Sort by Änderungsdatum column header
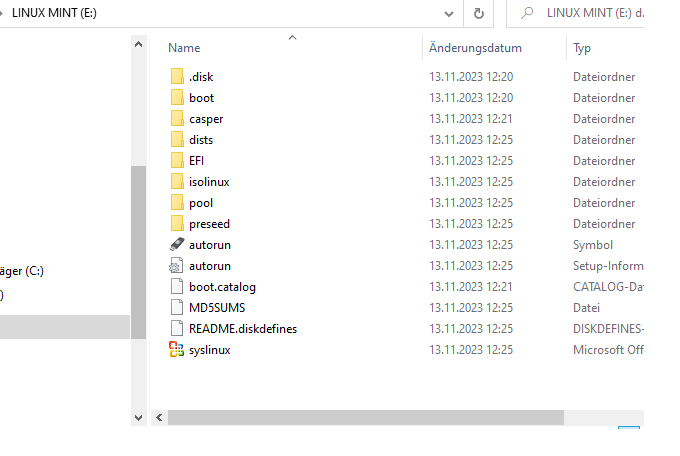Image resolution: width=680 pixels, height=456 pixels. (475, 48)
